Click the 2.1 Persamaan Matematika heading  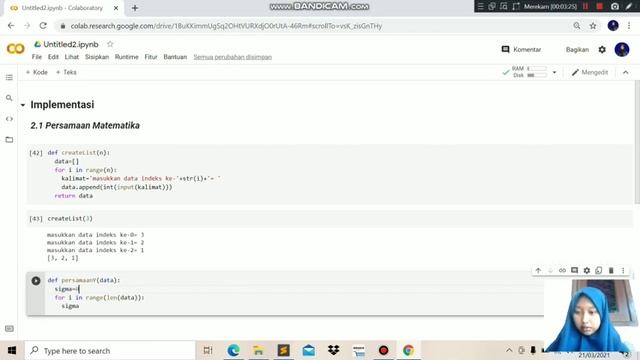click(85, 125)
